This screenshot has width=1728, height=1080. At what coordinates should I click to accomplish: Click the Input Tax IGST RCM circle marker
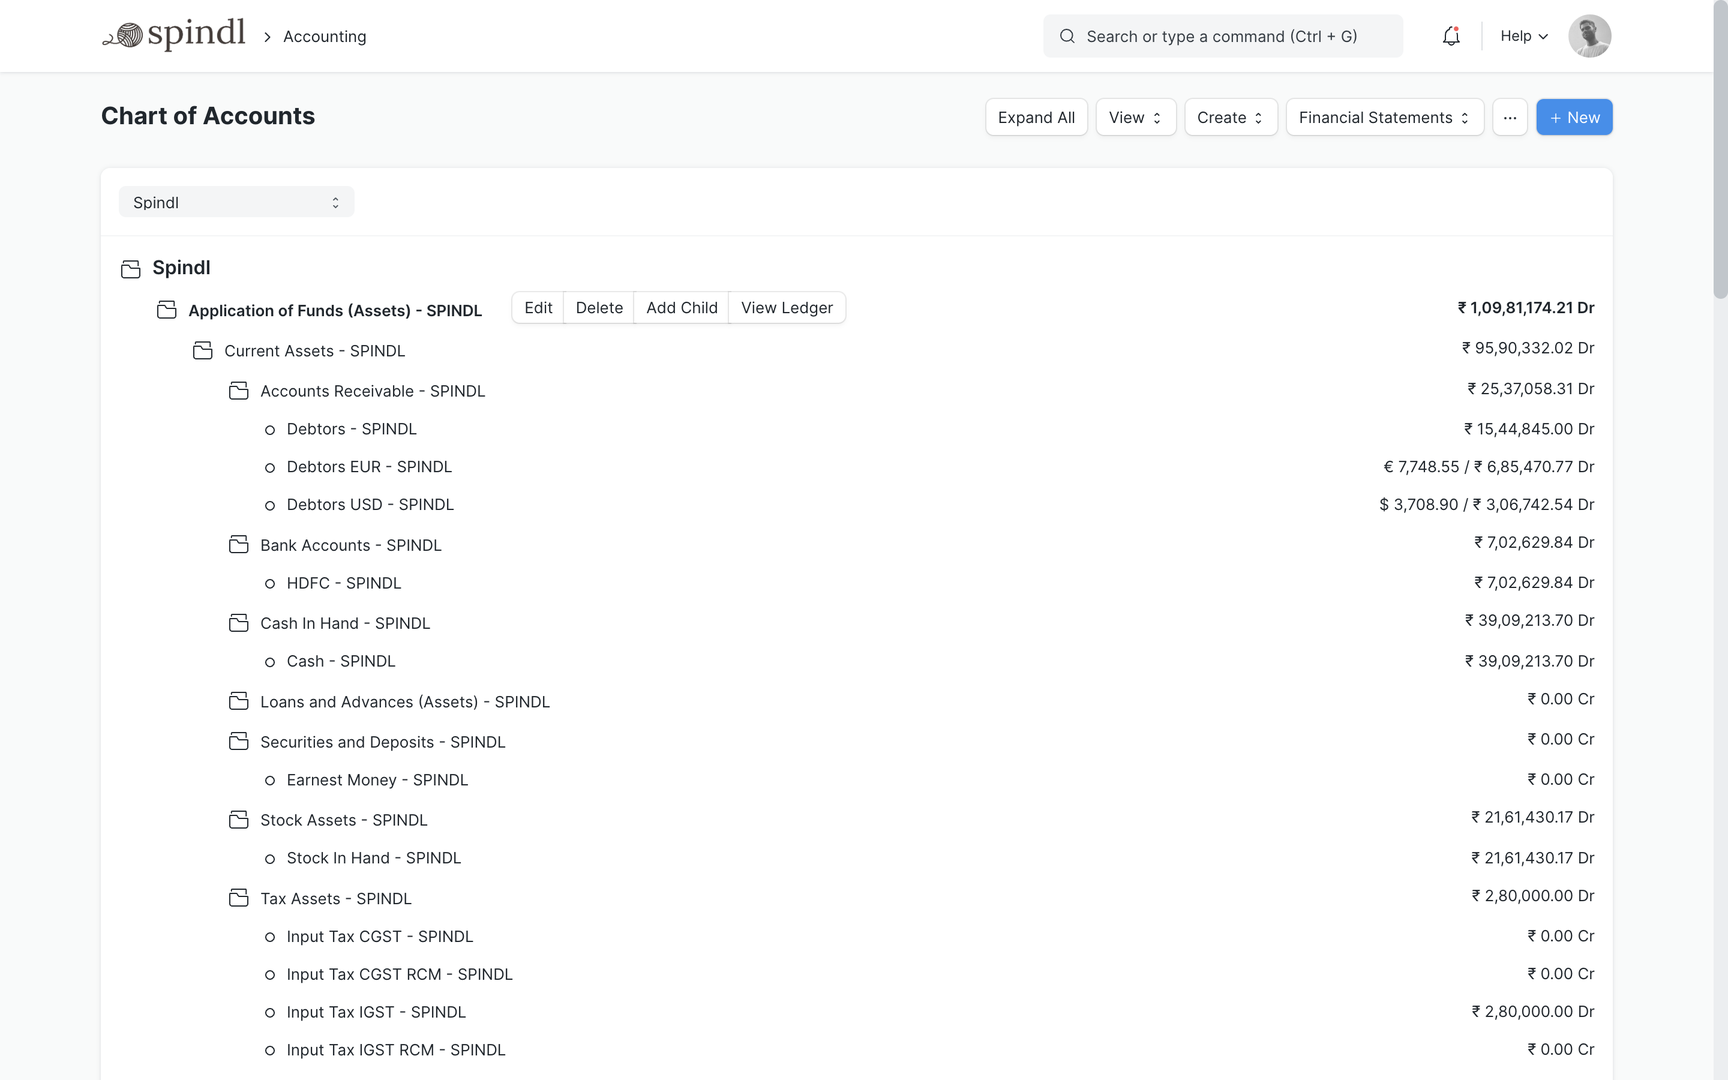click(270, 1051)
